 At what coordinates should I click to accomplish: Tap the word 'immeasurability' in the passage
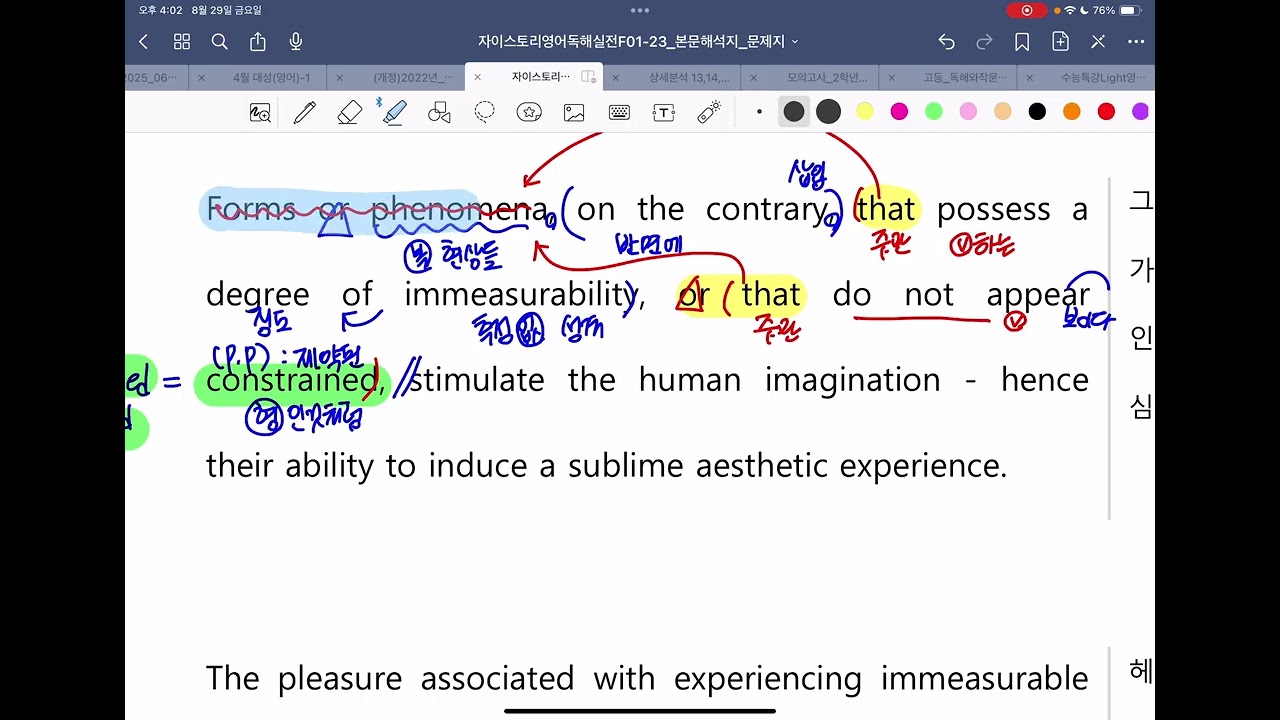point(520,295)
